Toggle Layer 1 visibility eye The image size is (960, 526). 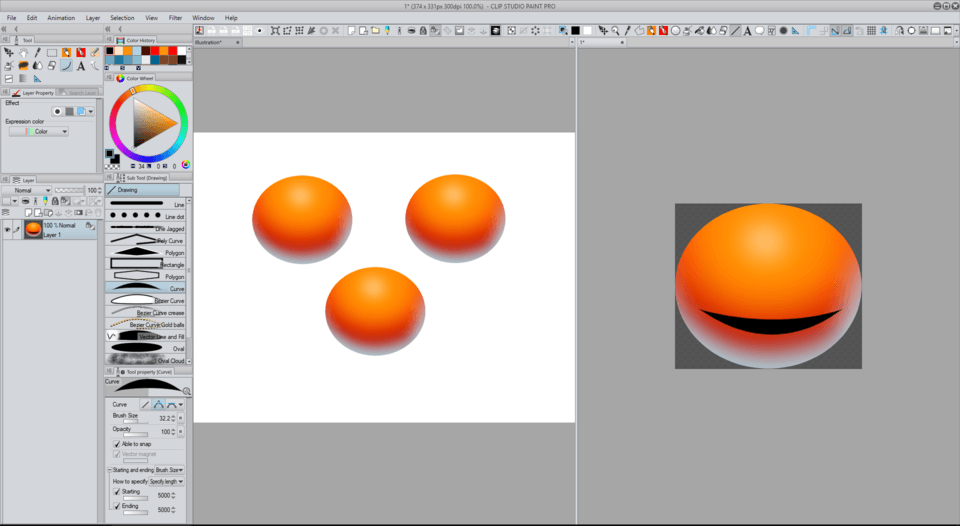coord(7,229)
